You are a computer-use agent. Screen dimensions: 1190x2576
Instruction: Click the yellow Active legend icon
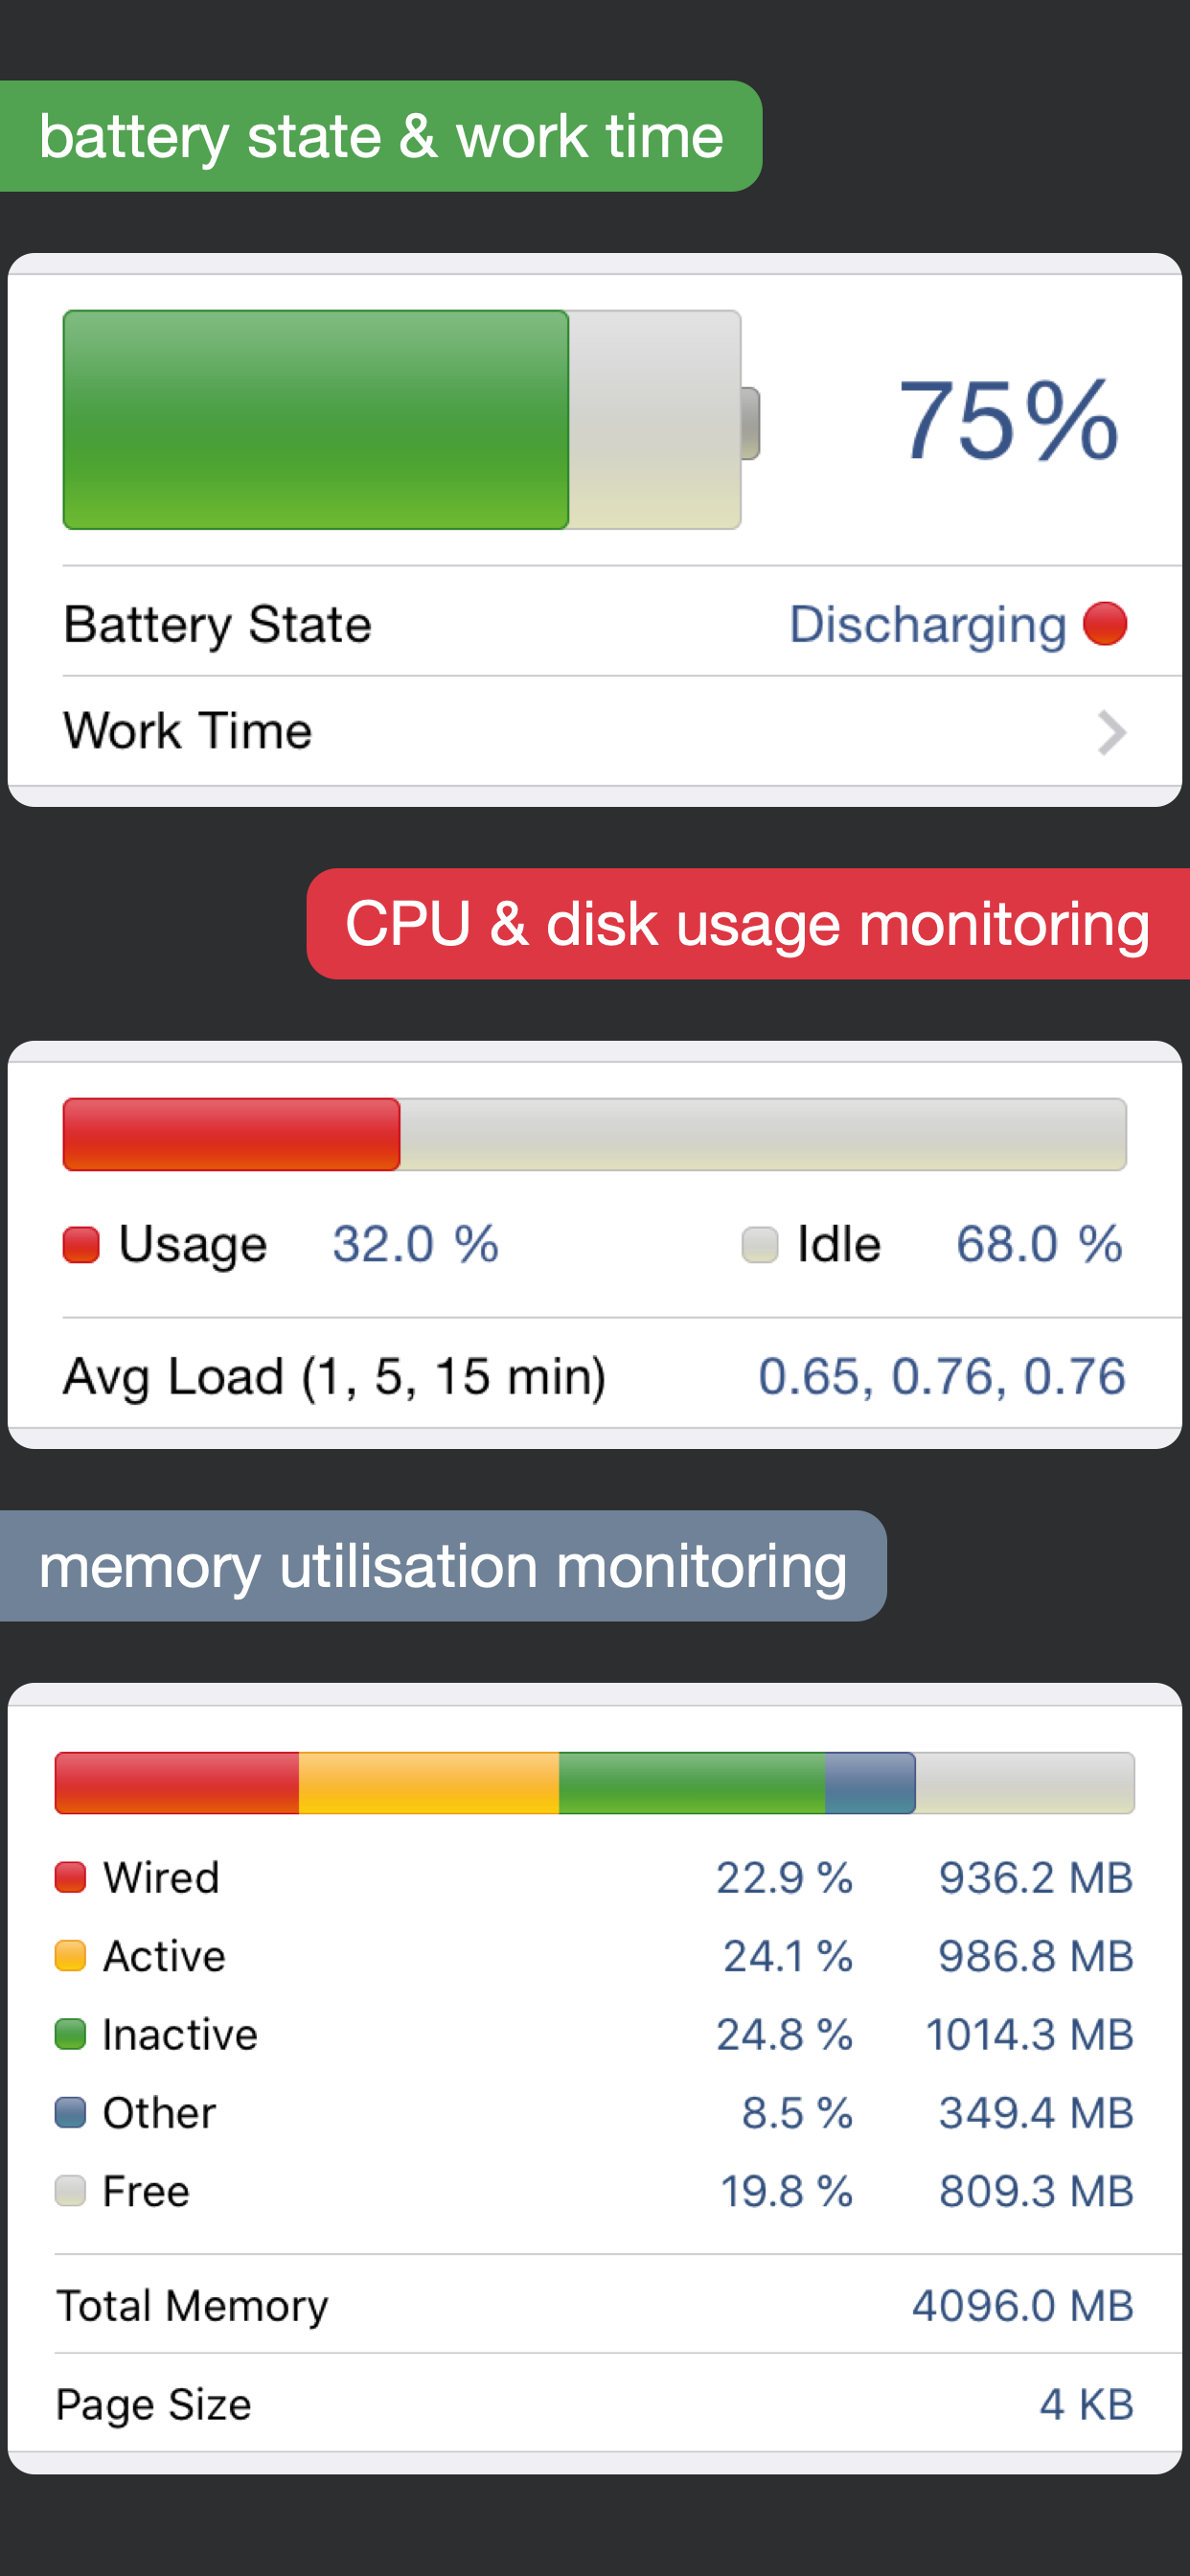click(70, 1955)
